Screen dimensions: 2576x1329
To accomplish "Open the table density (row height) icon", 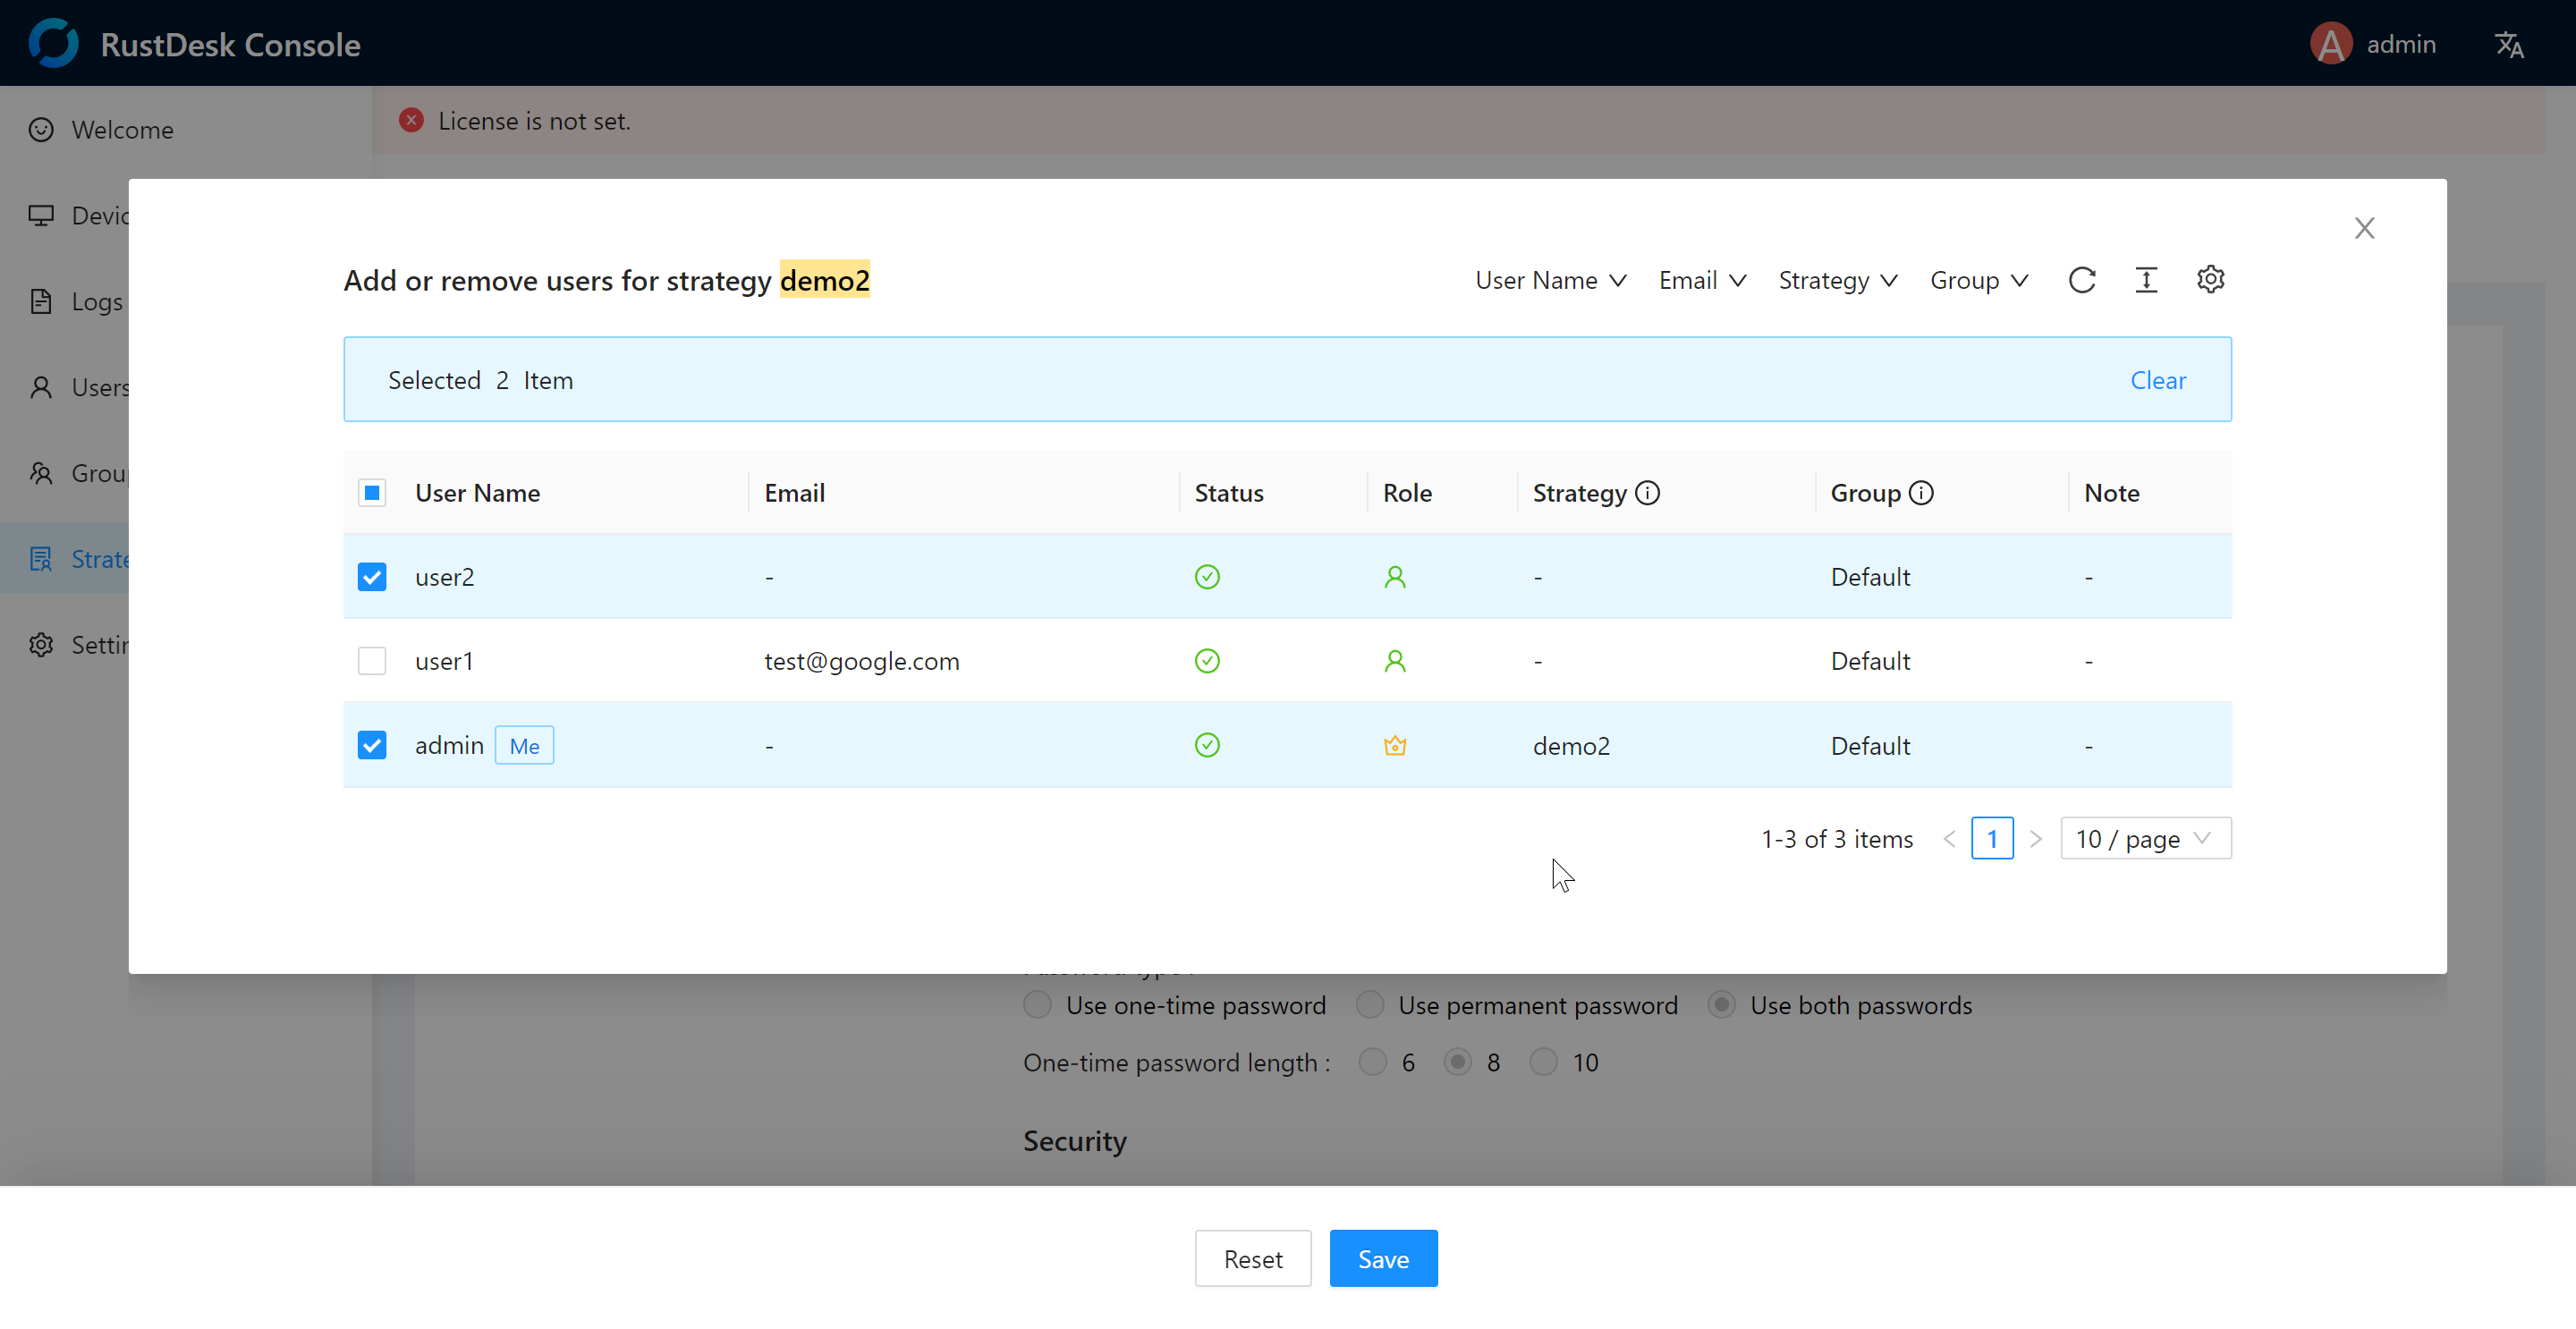I will tap(2146, 280).
